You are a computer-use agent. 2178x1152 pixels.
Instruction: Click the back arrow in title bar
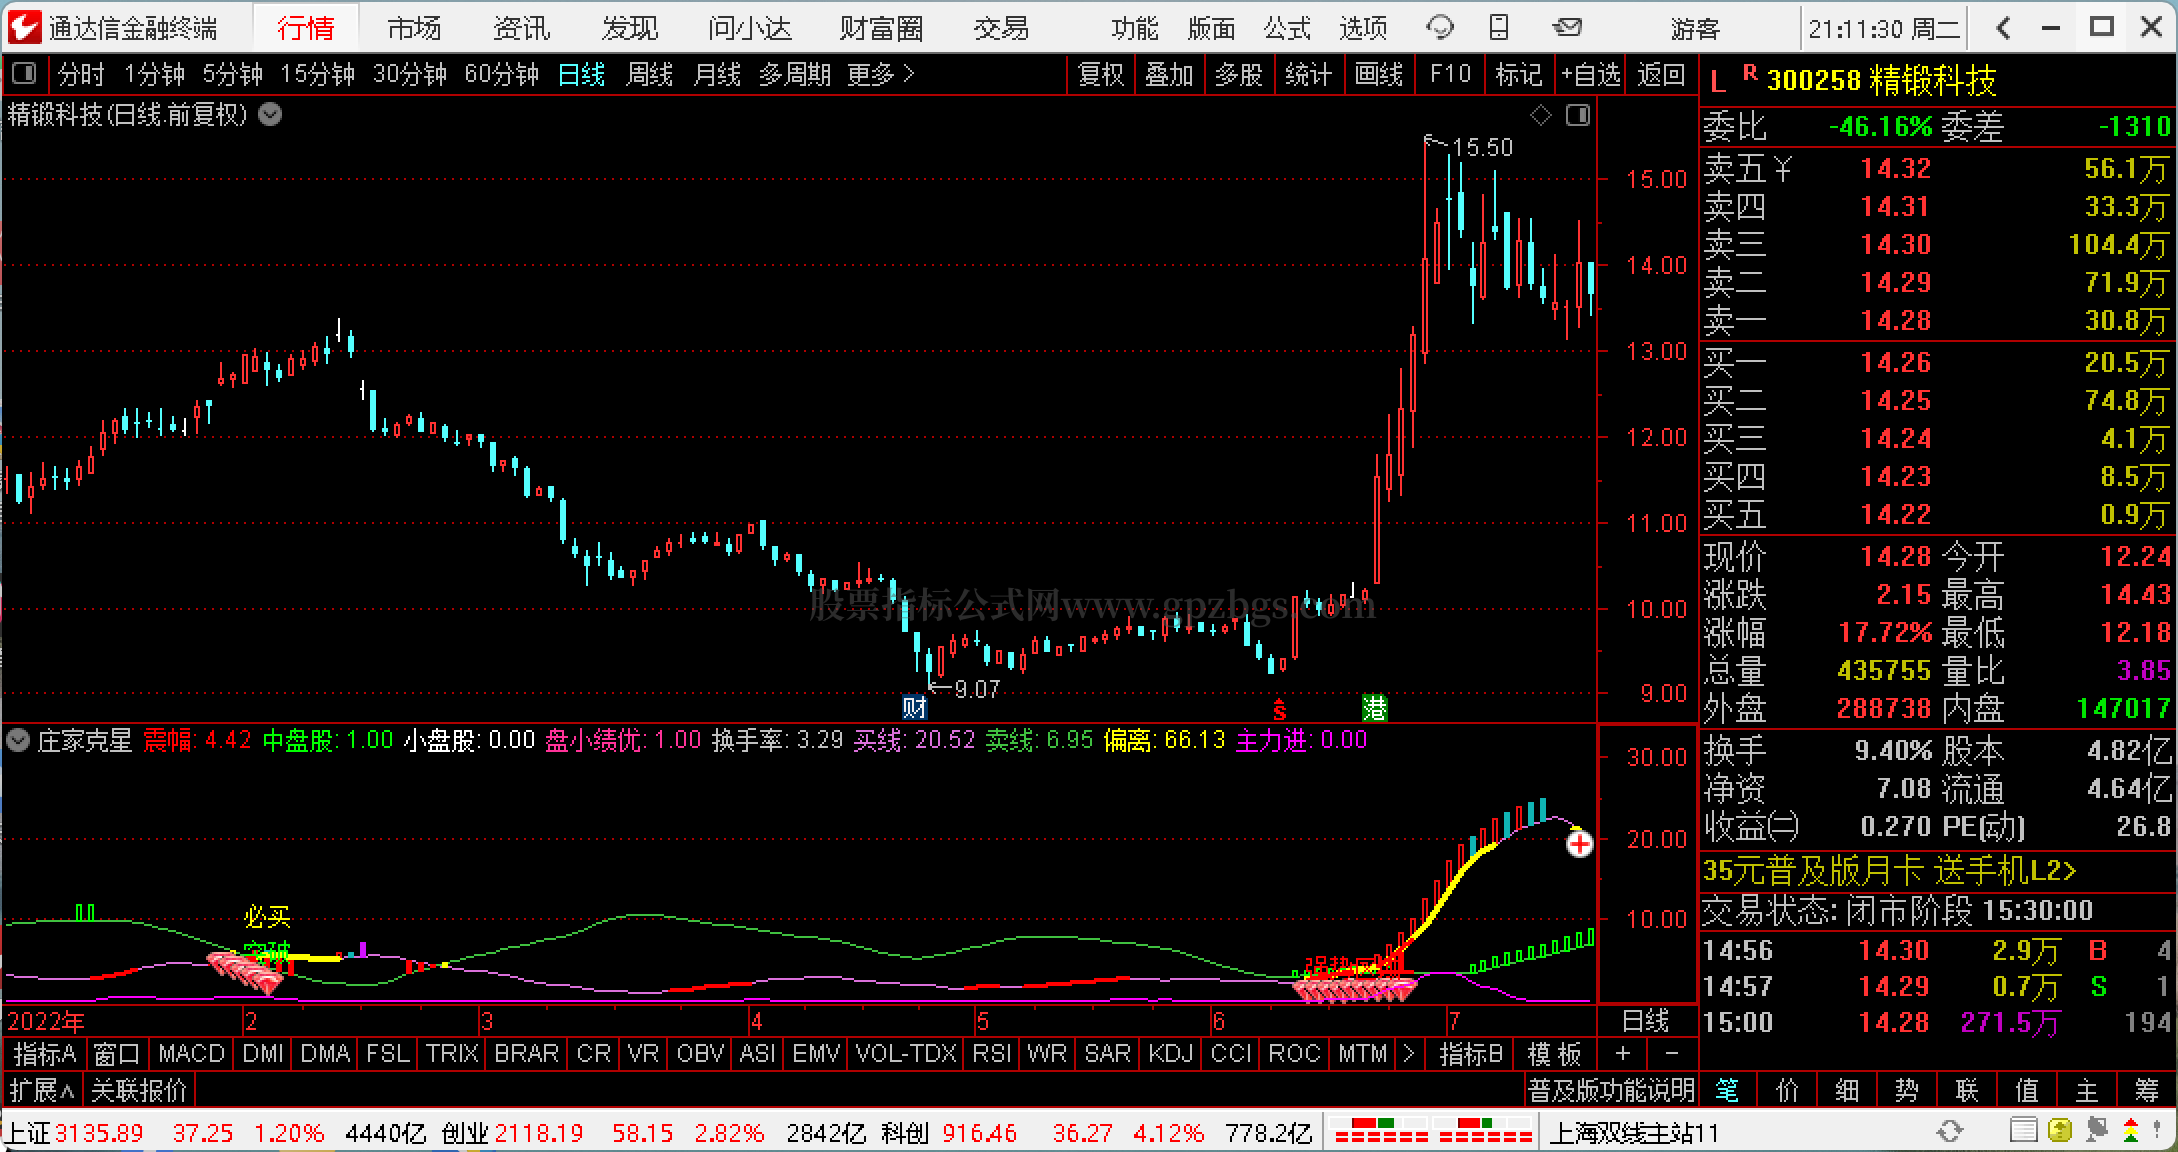[x=2003, y=28]
